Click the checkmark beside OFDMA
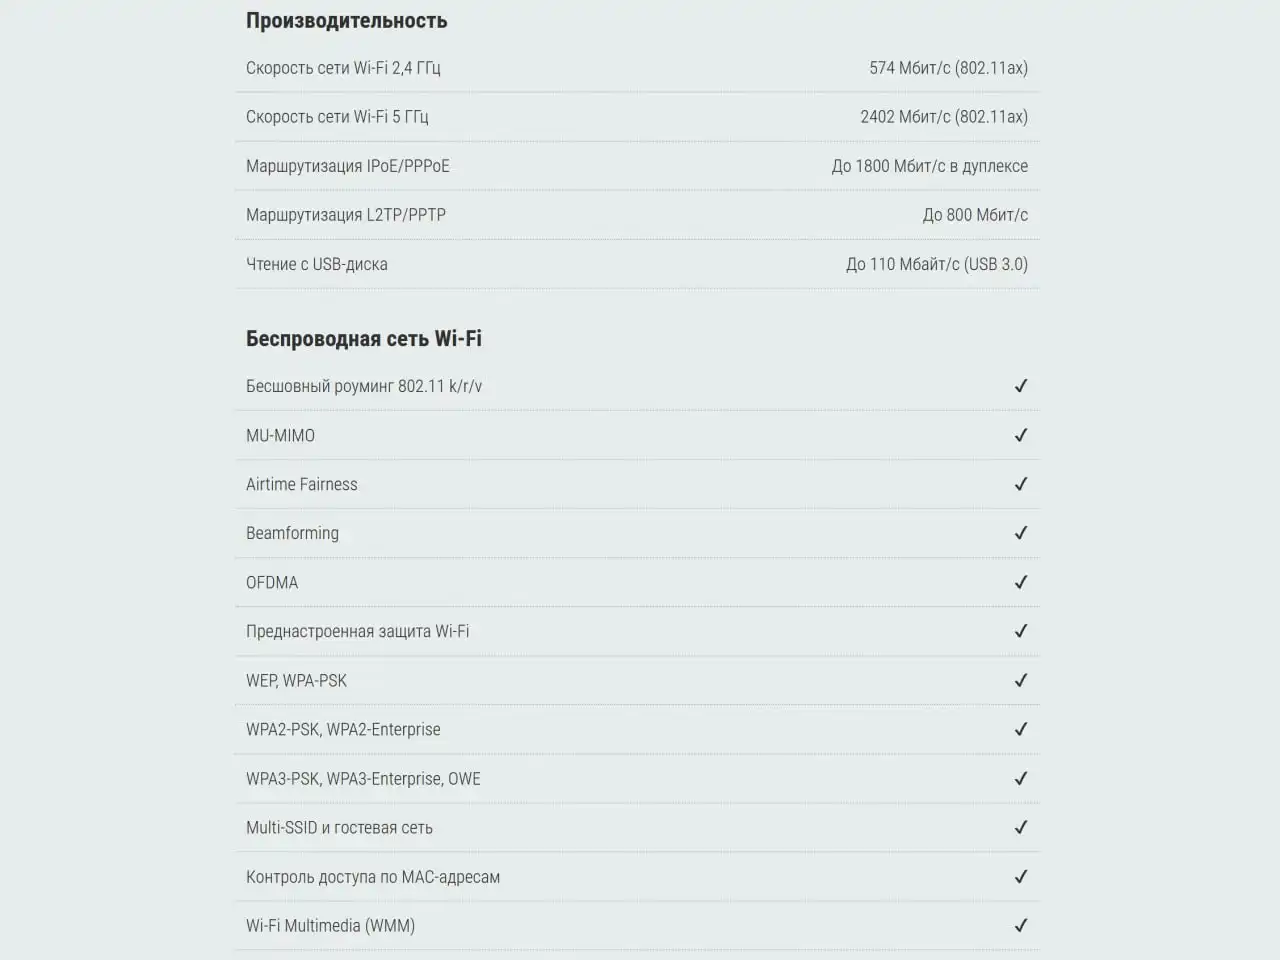Image resolution: width=1280 pixels, height=960 pixels. point(1021,582)
